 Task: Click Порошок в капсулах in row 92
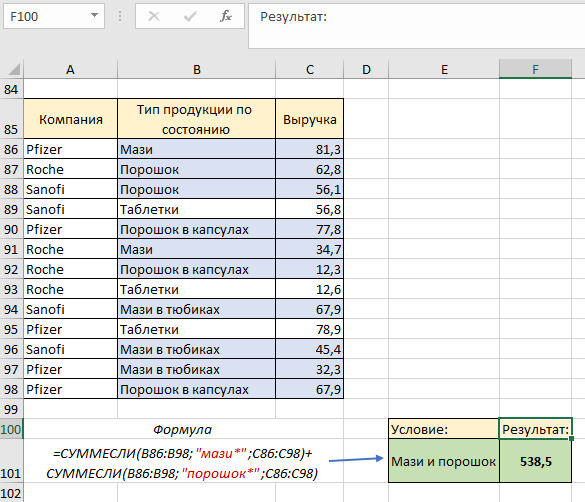197,269
